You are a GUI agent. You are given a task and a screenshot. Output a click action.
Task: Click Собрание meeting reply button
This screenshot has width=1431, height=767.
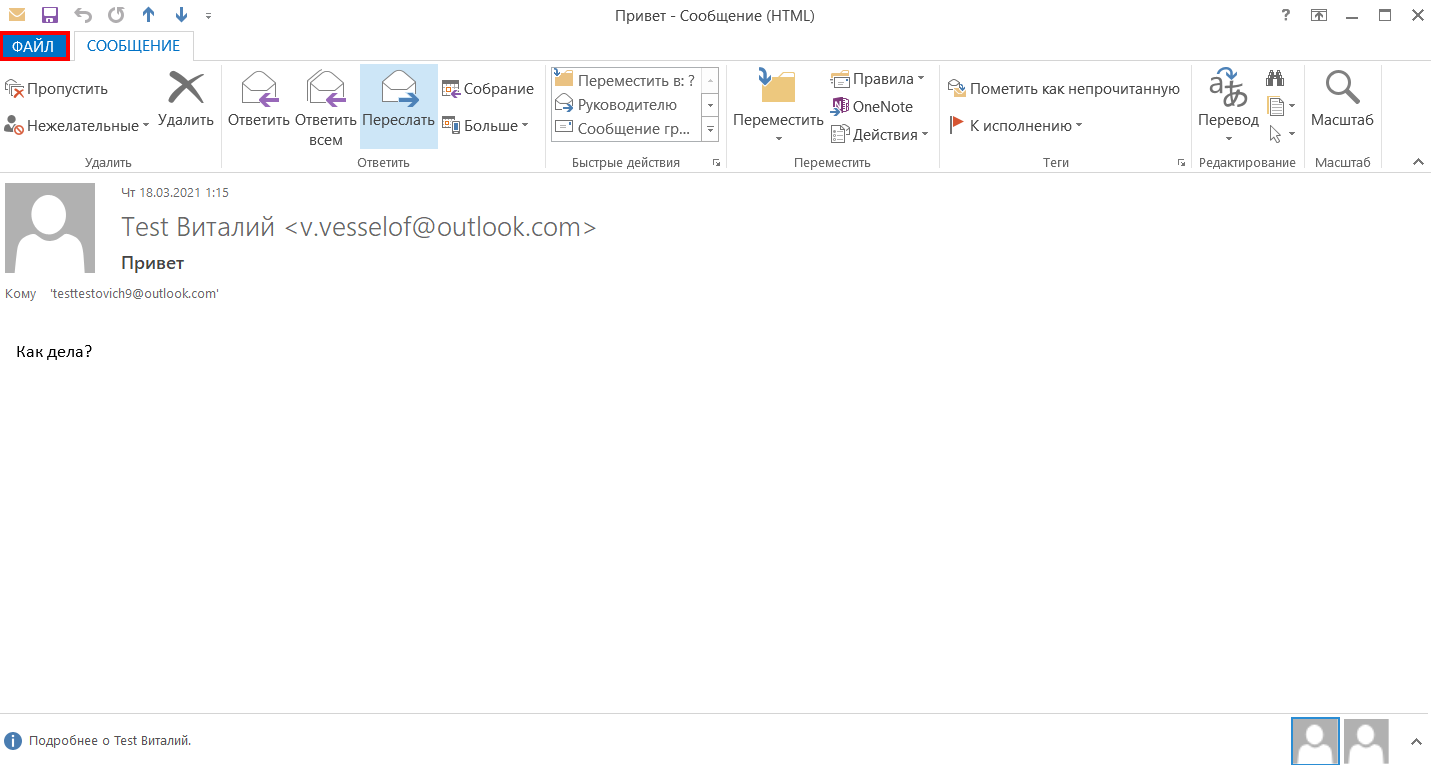click(x=489, y=89)
